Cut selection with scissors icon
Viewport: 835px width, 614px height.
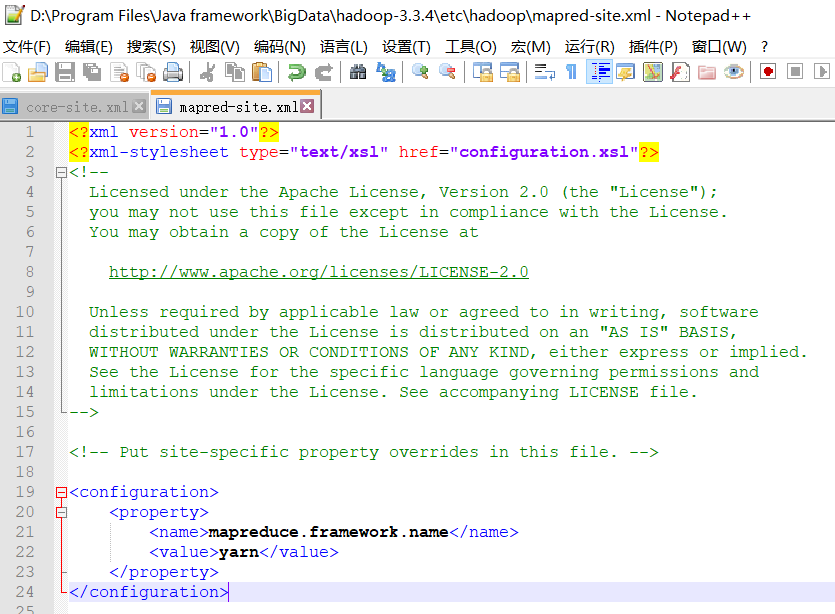pyautogui.click(x=208, y=72)
